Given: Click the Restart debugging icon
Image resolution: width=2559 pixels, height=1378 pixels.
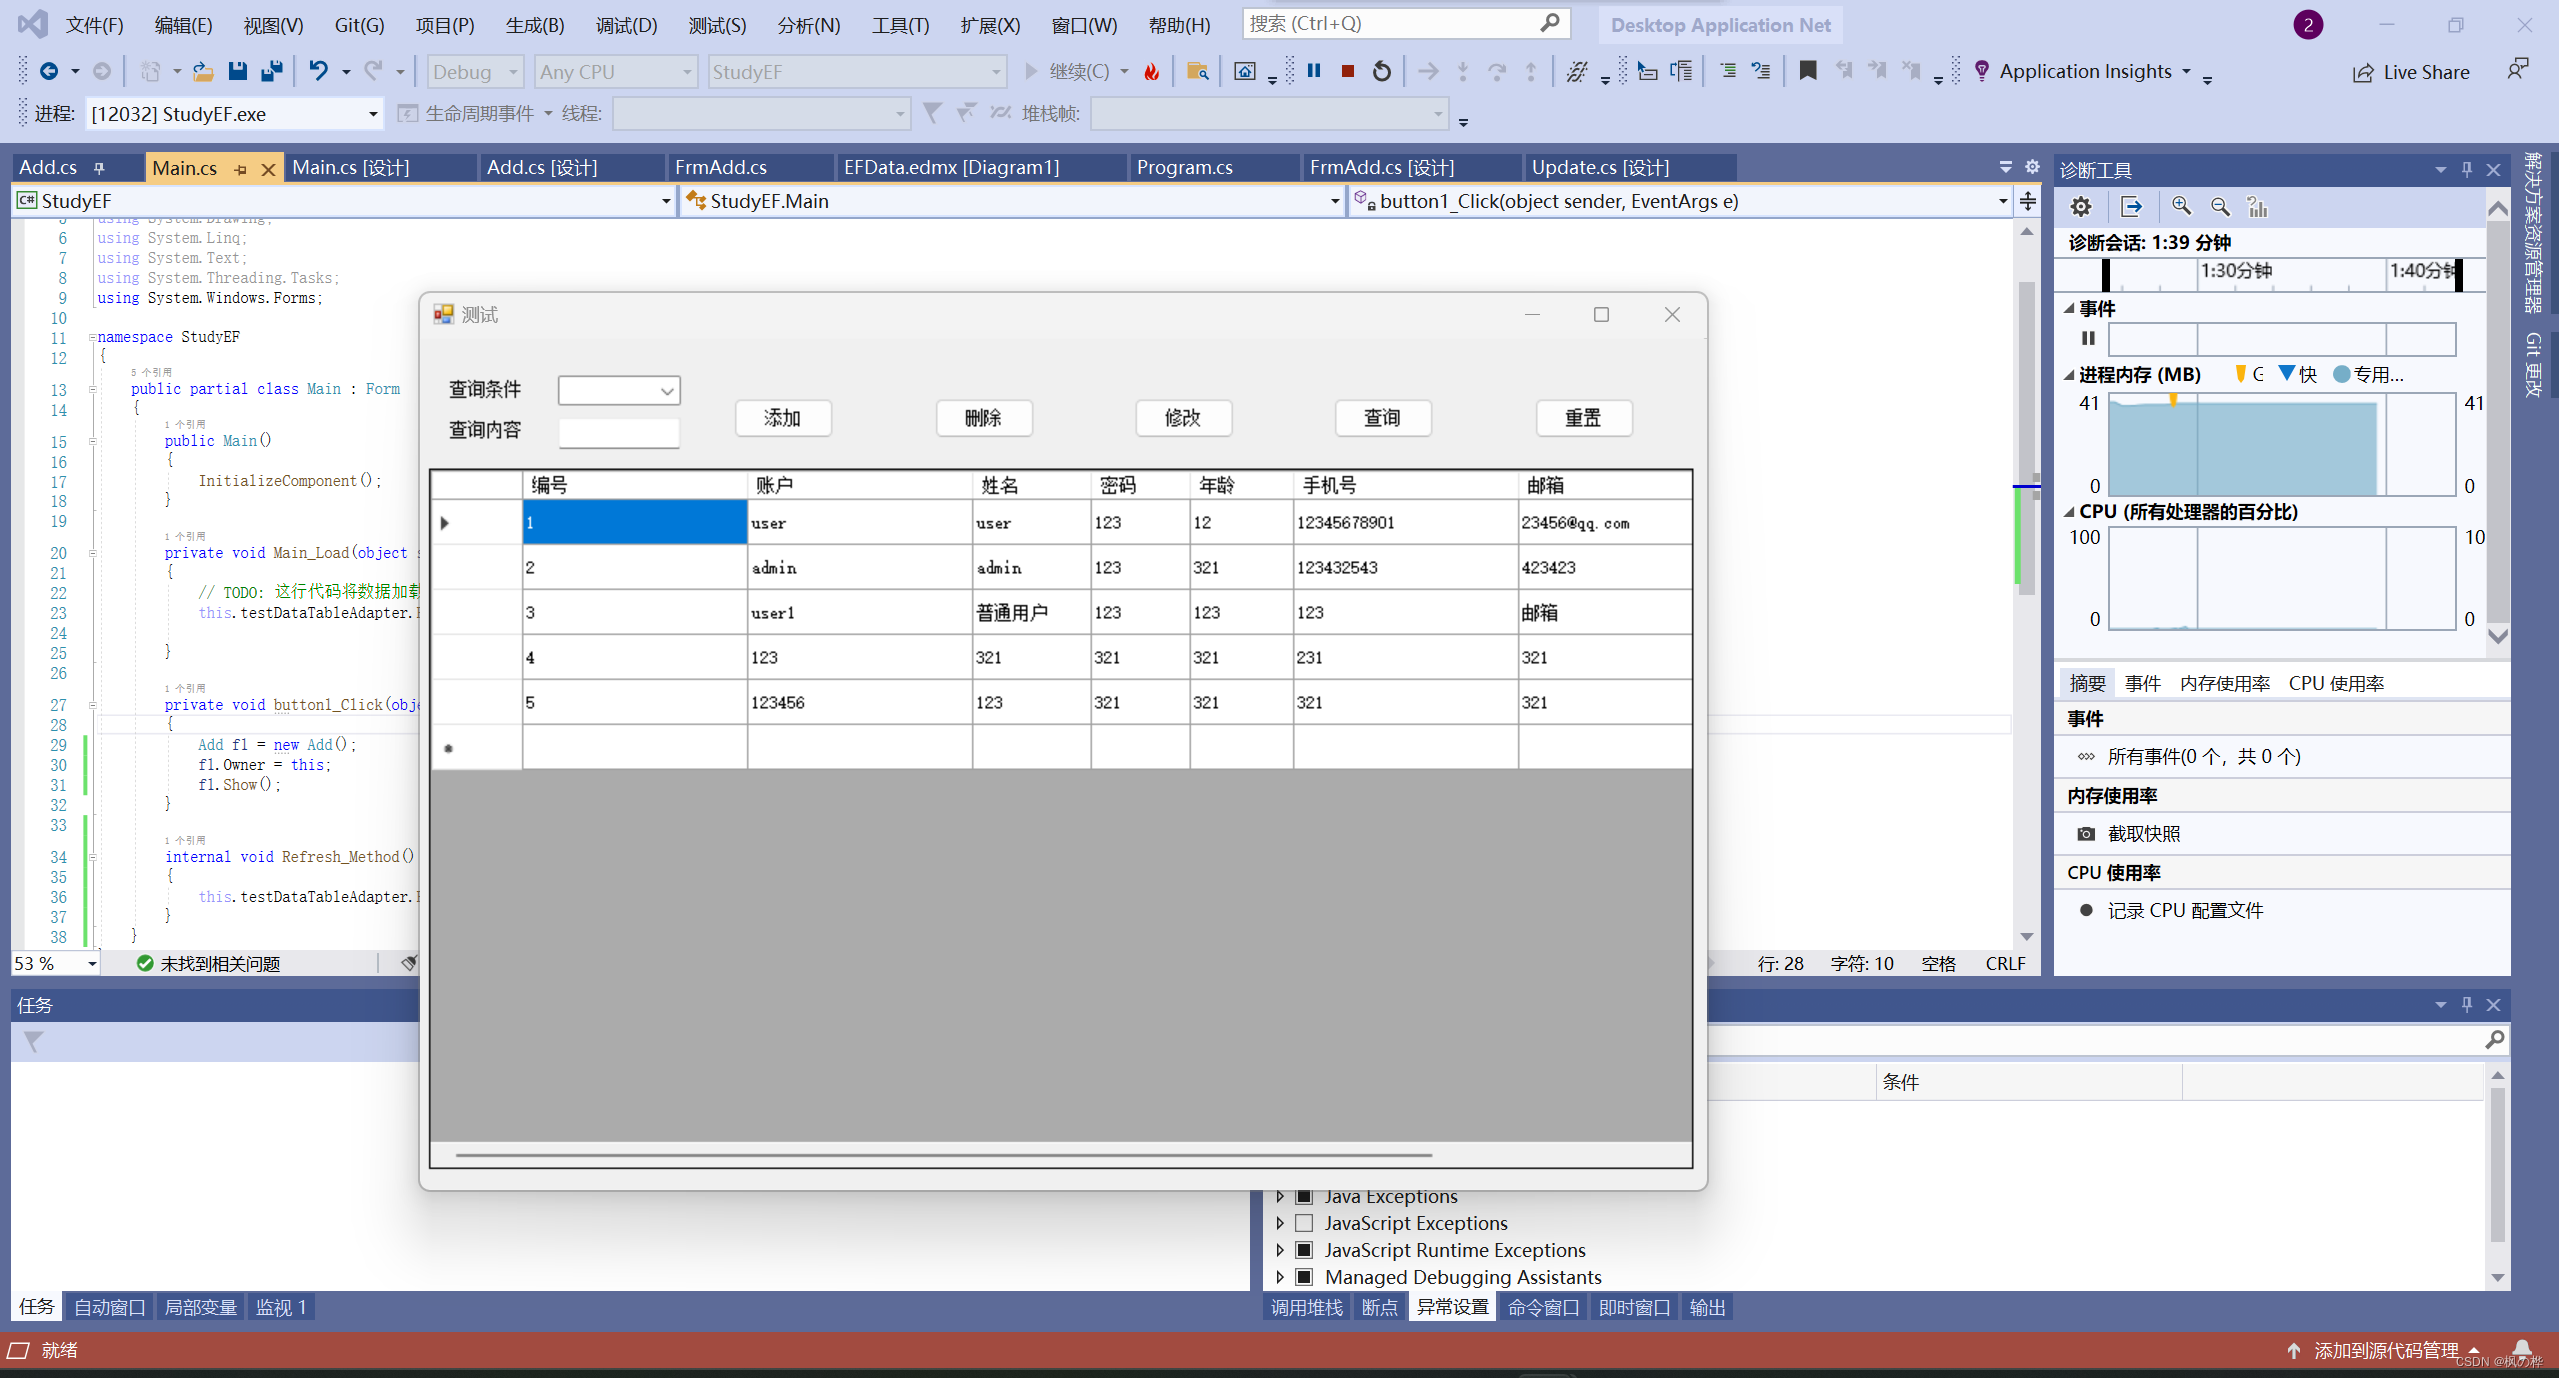Looking at the screenshot, I should click(x=1381, y=71).
